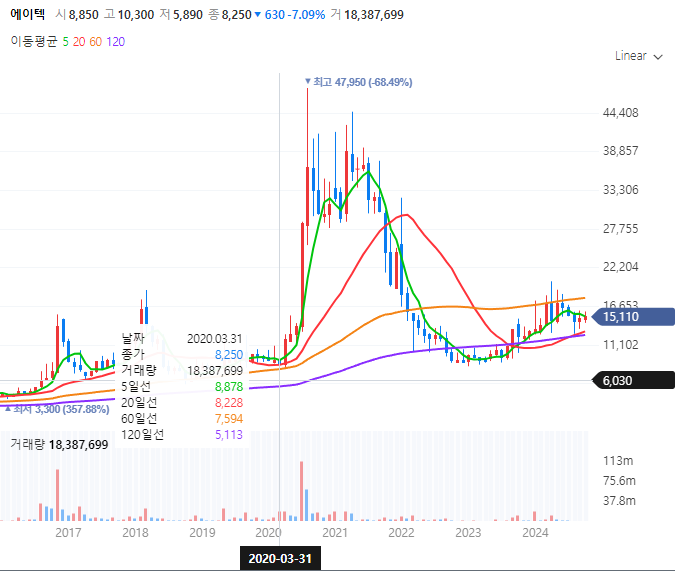The image size is (680, 576).
Task: Click the 44,408 price axis label
Action: tap(621, 113)
